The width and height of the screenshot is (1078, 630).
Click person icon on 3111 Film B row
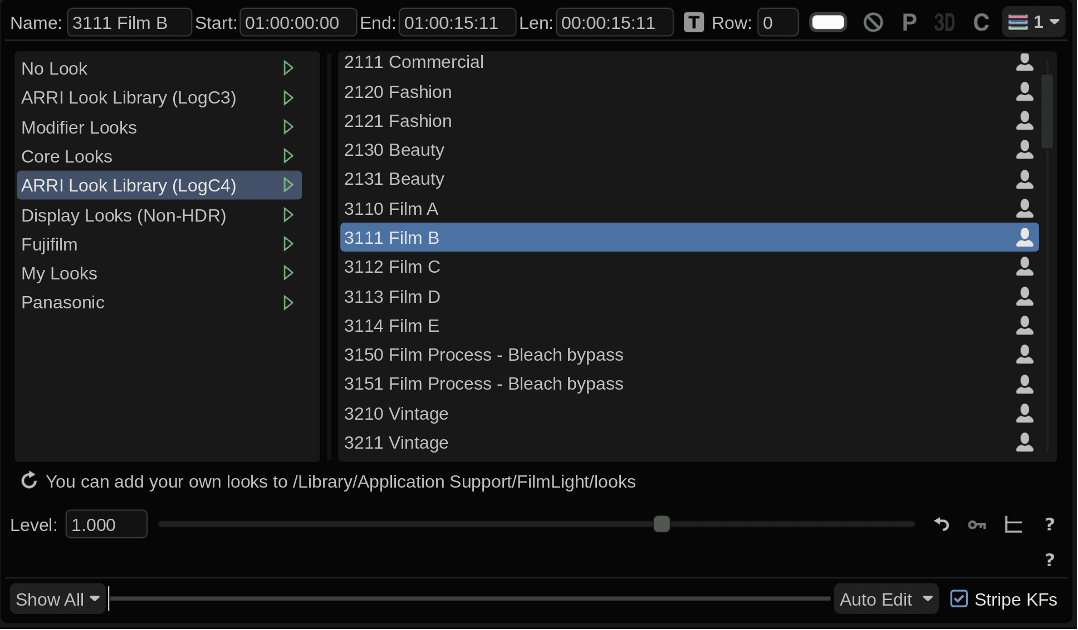(x=1024, y=237)
